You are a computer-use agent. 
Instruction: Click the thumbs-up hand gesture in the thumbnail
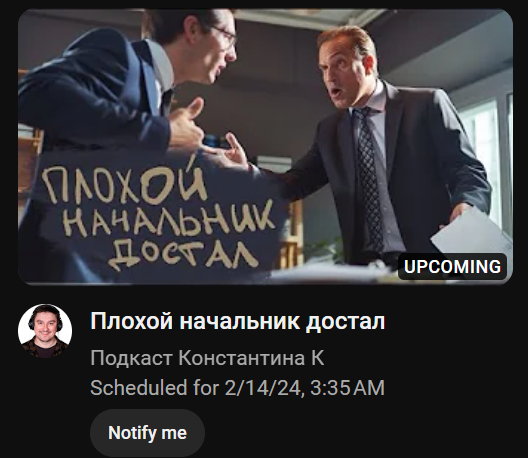pos(186,126)
